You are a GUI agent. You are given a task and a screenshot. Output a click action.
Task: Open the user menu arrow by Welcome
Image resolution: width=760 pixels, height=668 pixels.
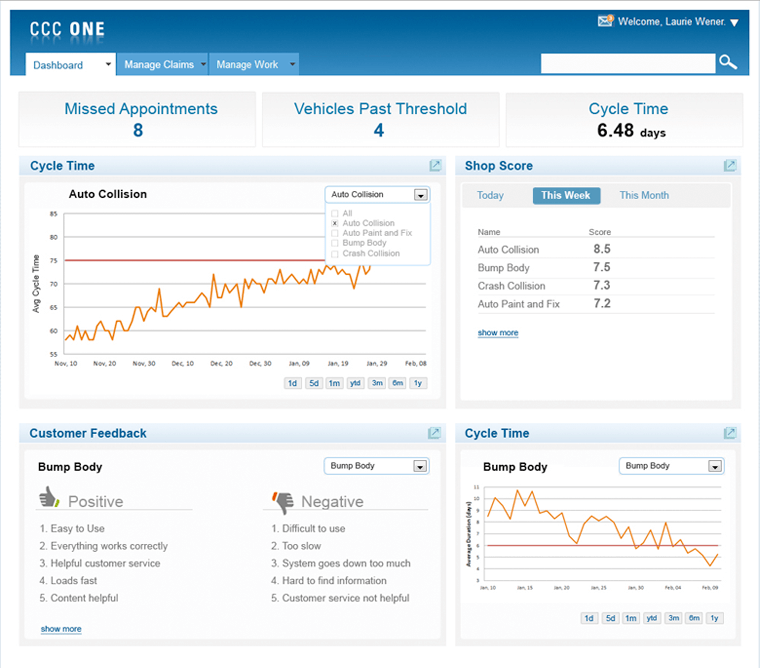tap(734, 22)
